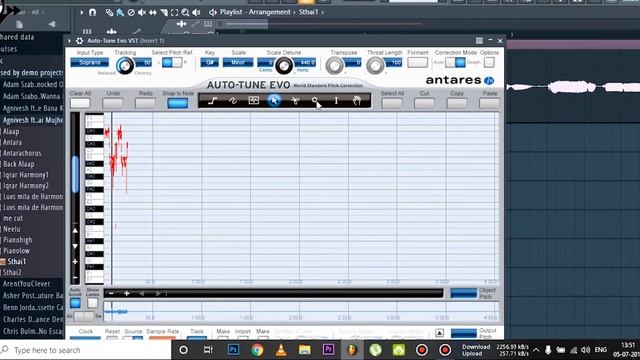Select Pianohigh in the browser list
The image size is (640, 360).
(17, 240)
